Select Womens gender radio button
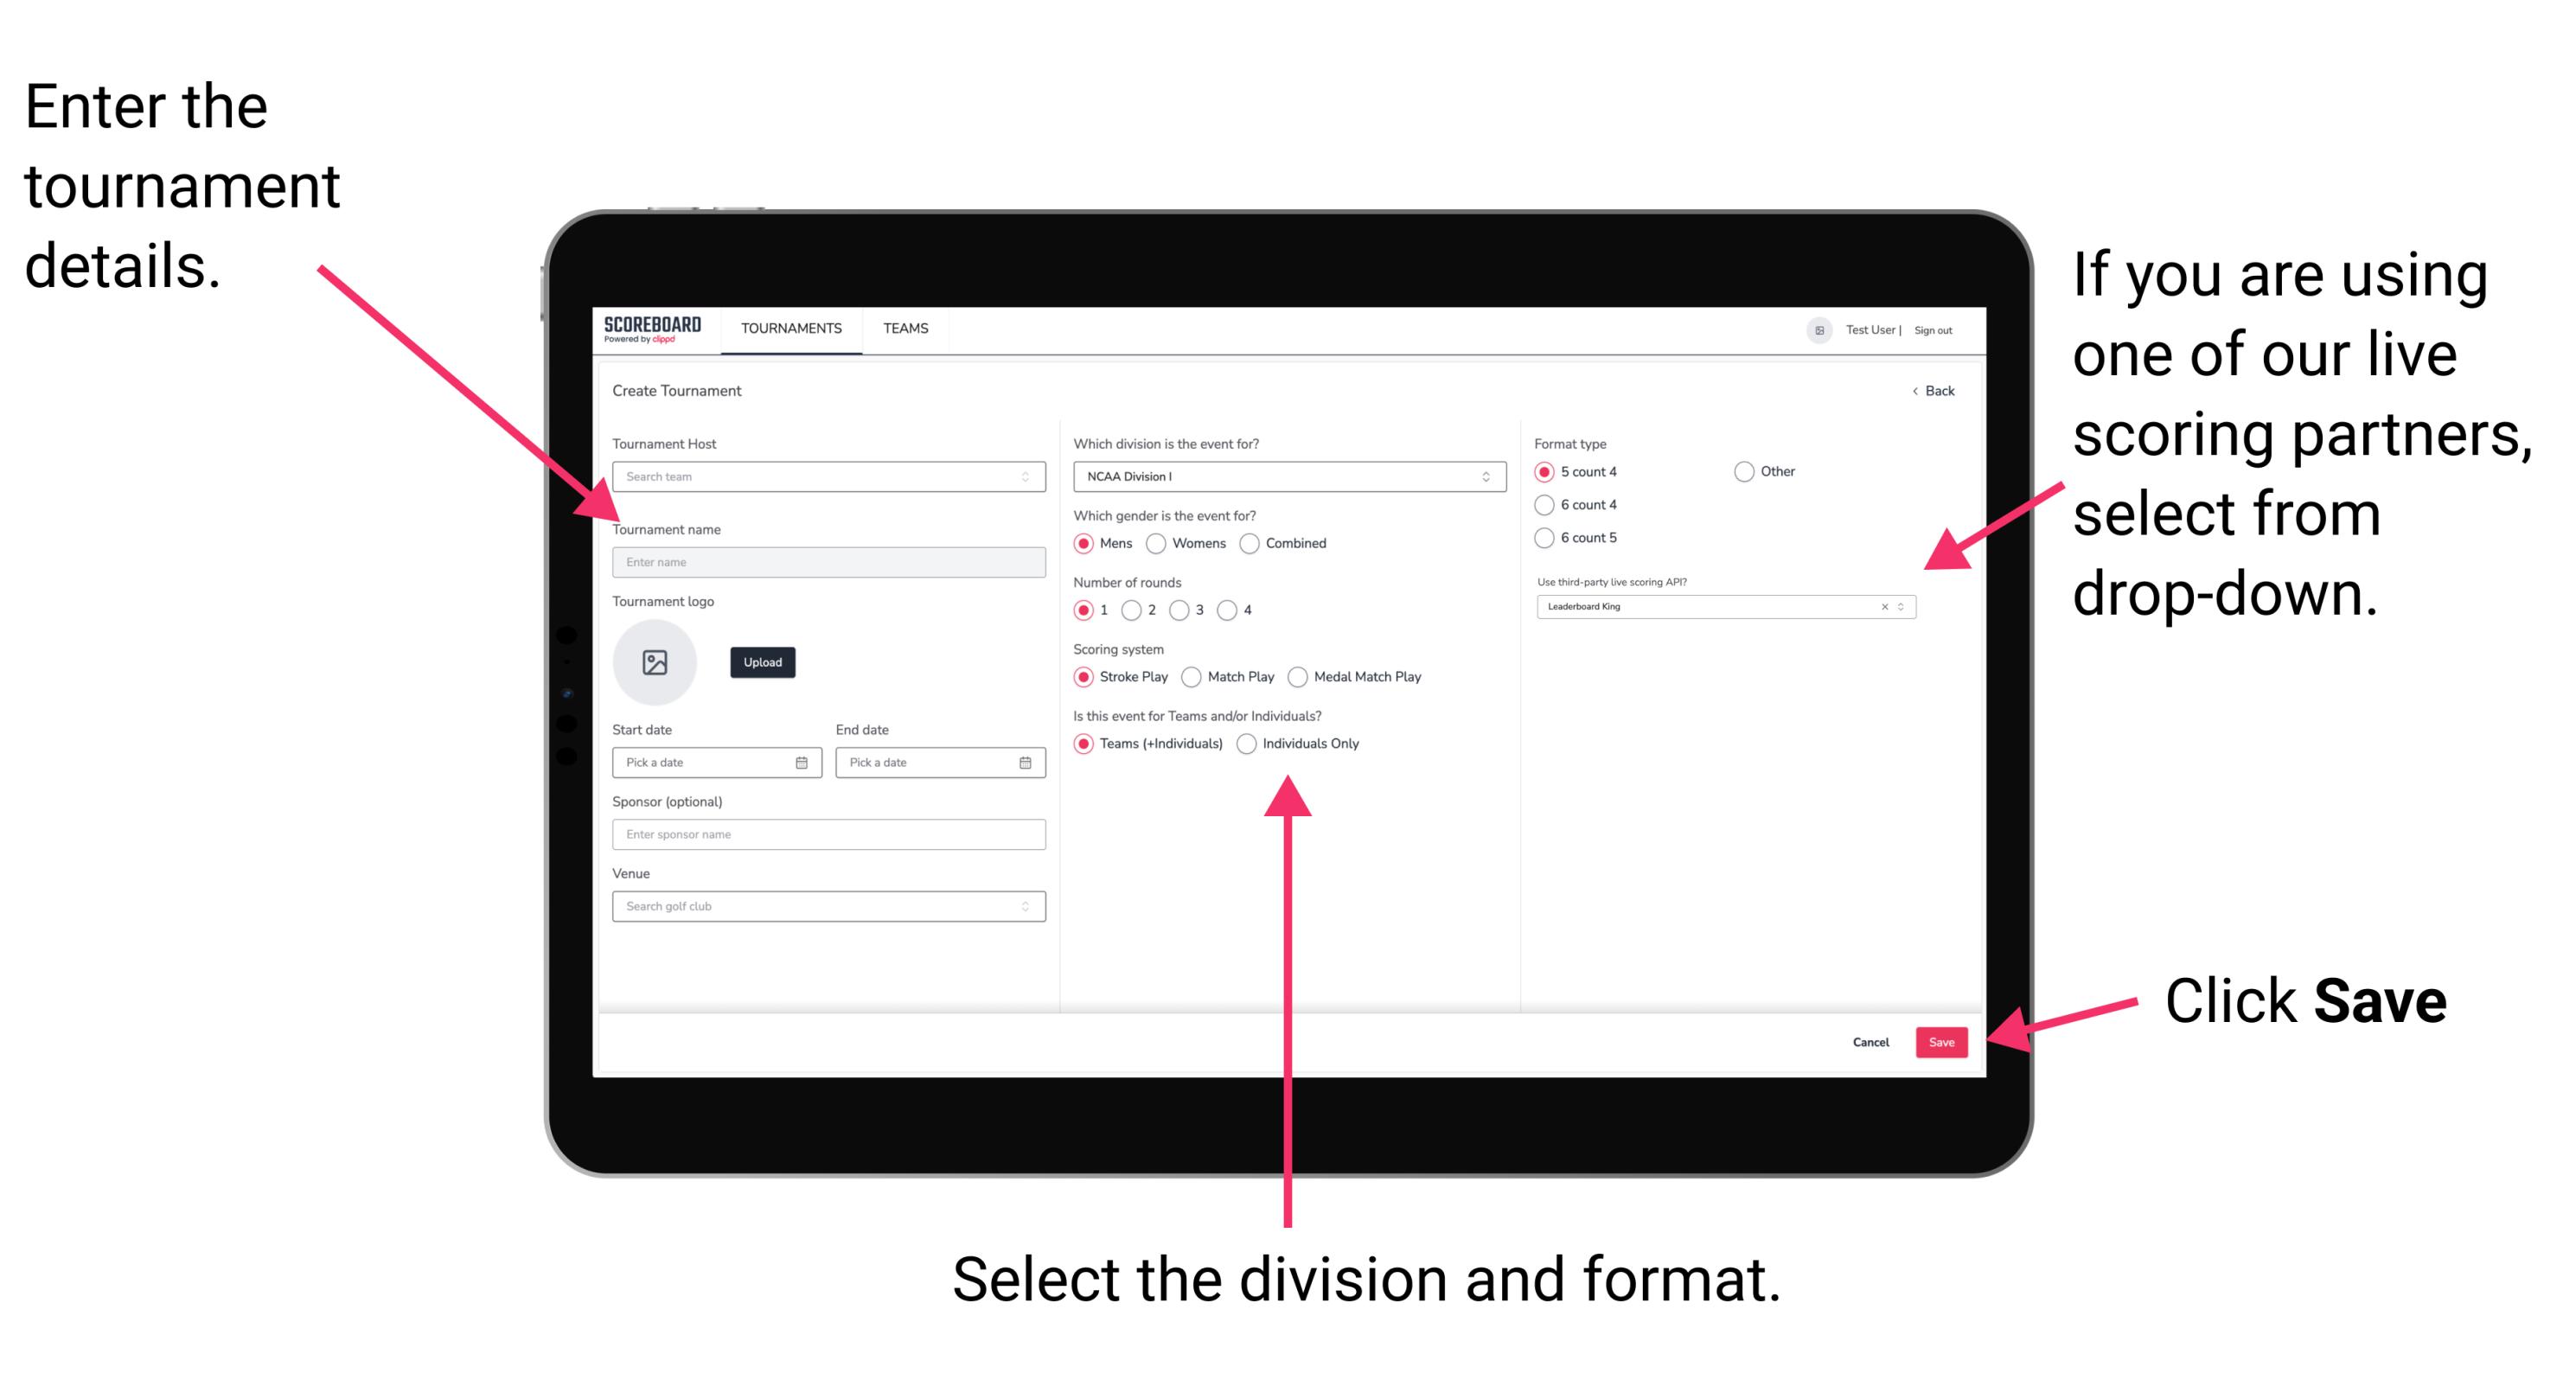This screenshot has width=2576, height=1386. pyautogui.click(x=1156, y=543)
